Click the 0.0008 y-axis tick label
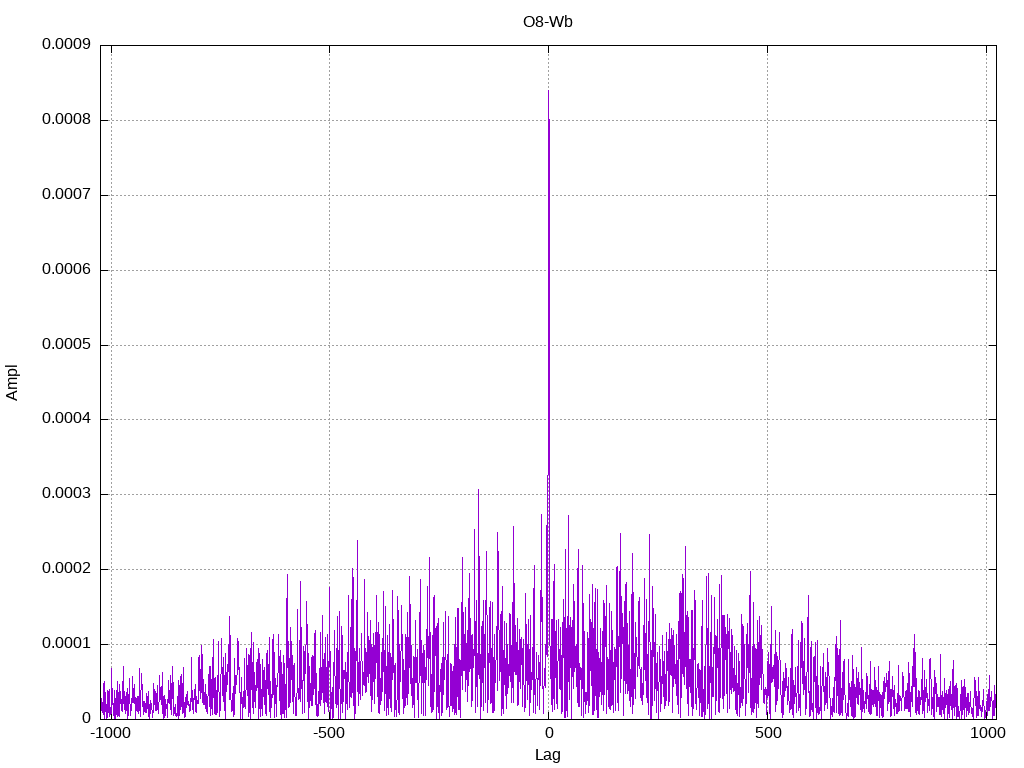Image resolution: width=1024 pixels, height=768 pixels. [66, 120]
